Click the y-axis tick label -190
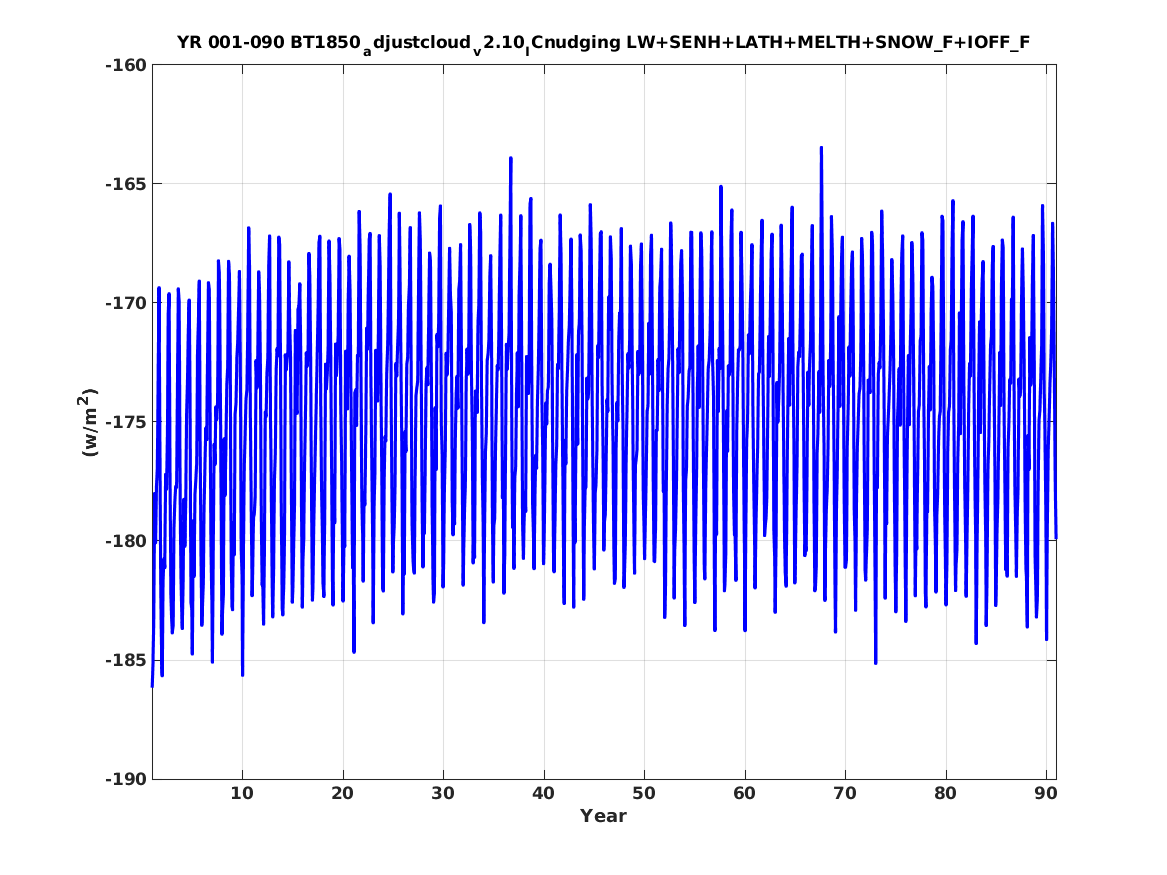1167x875 pixels. tap(127, 779)
